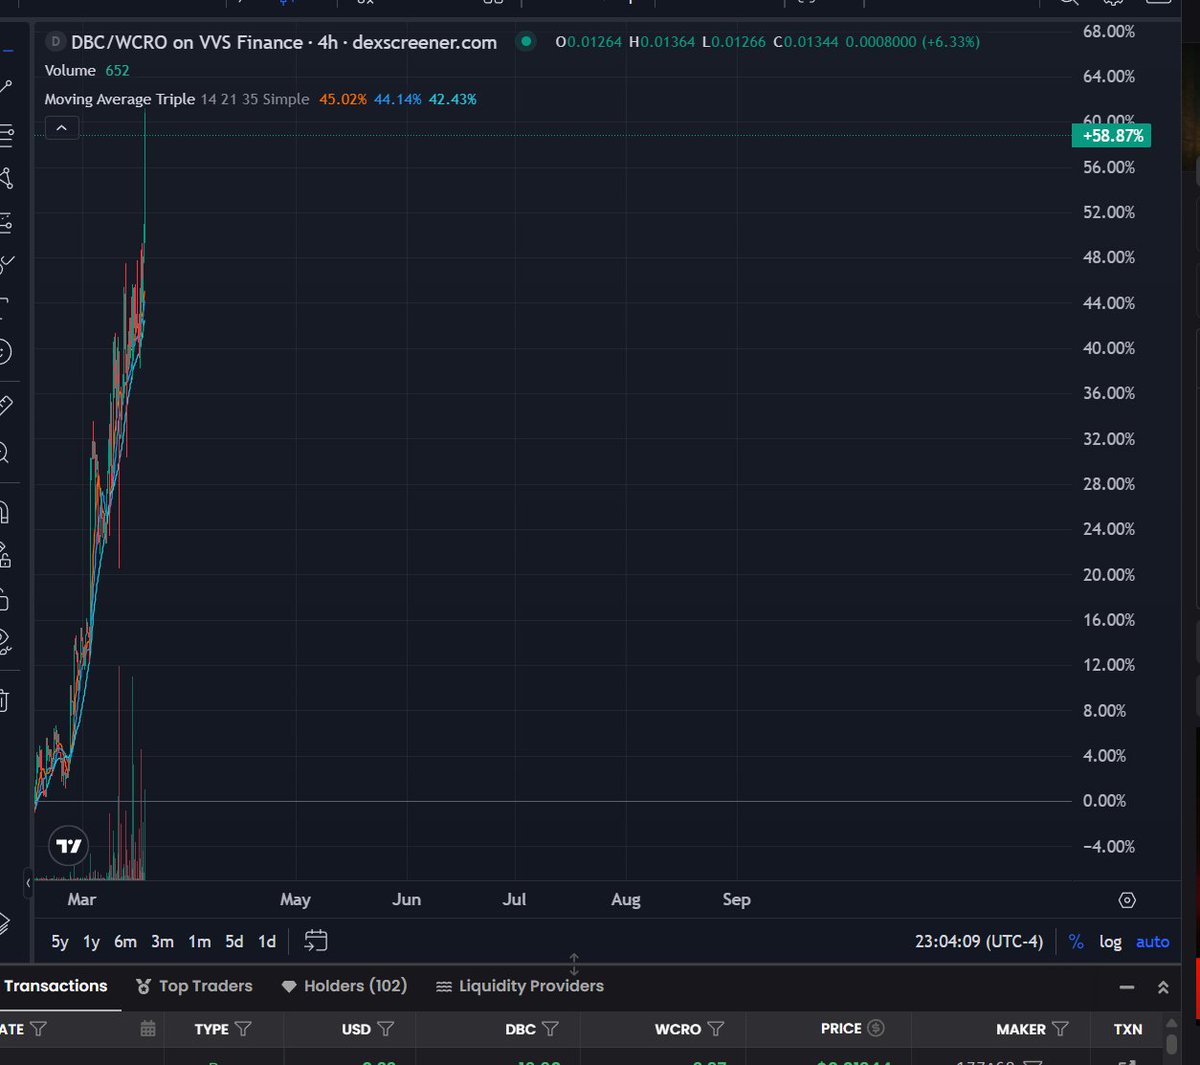Open the DATE column filter funnel

(x=38, y=1029)
